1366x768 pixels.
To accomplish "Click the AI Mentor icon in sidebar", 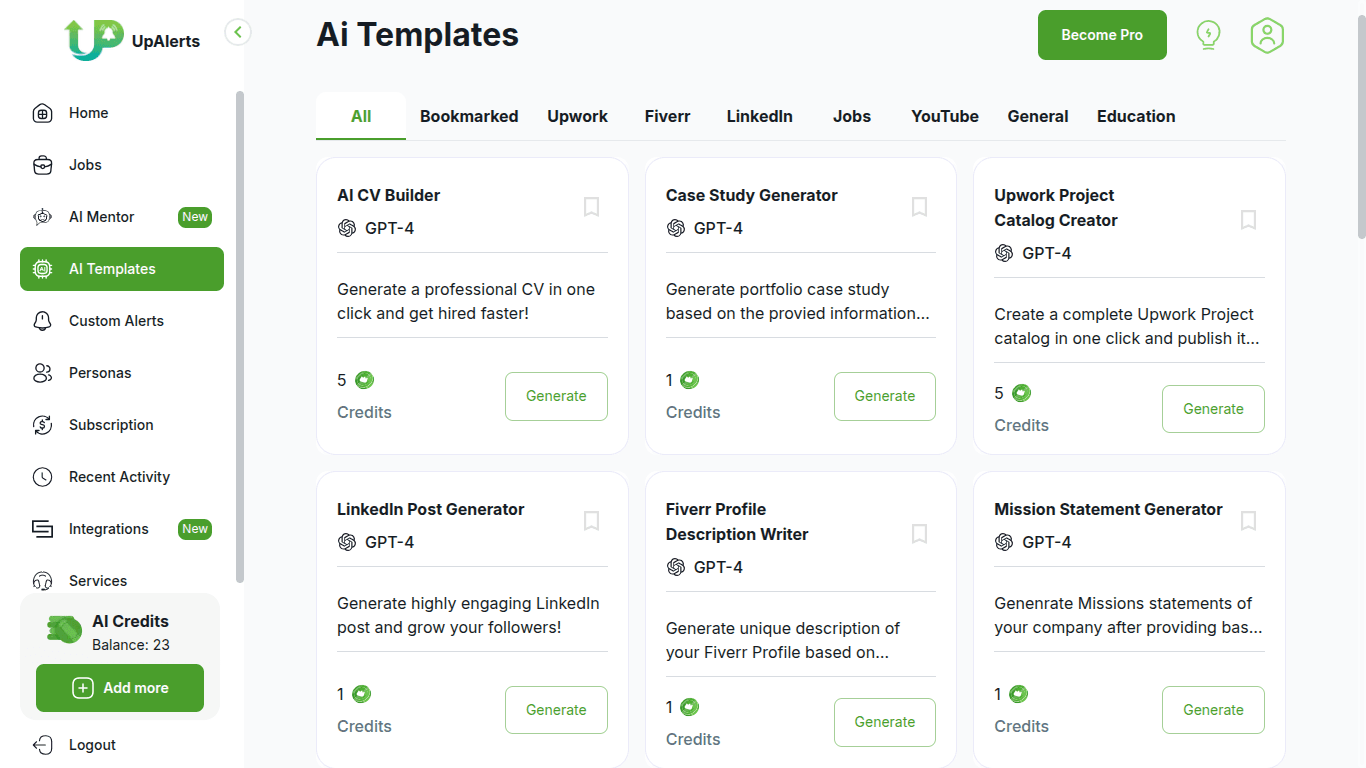I will [42, 217].
